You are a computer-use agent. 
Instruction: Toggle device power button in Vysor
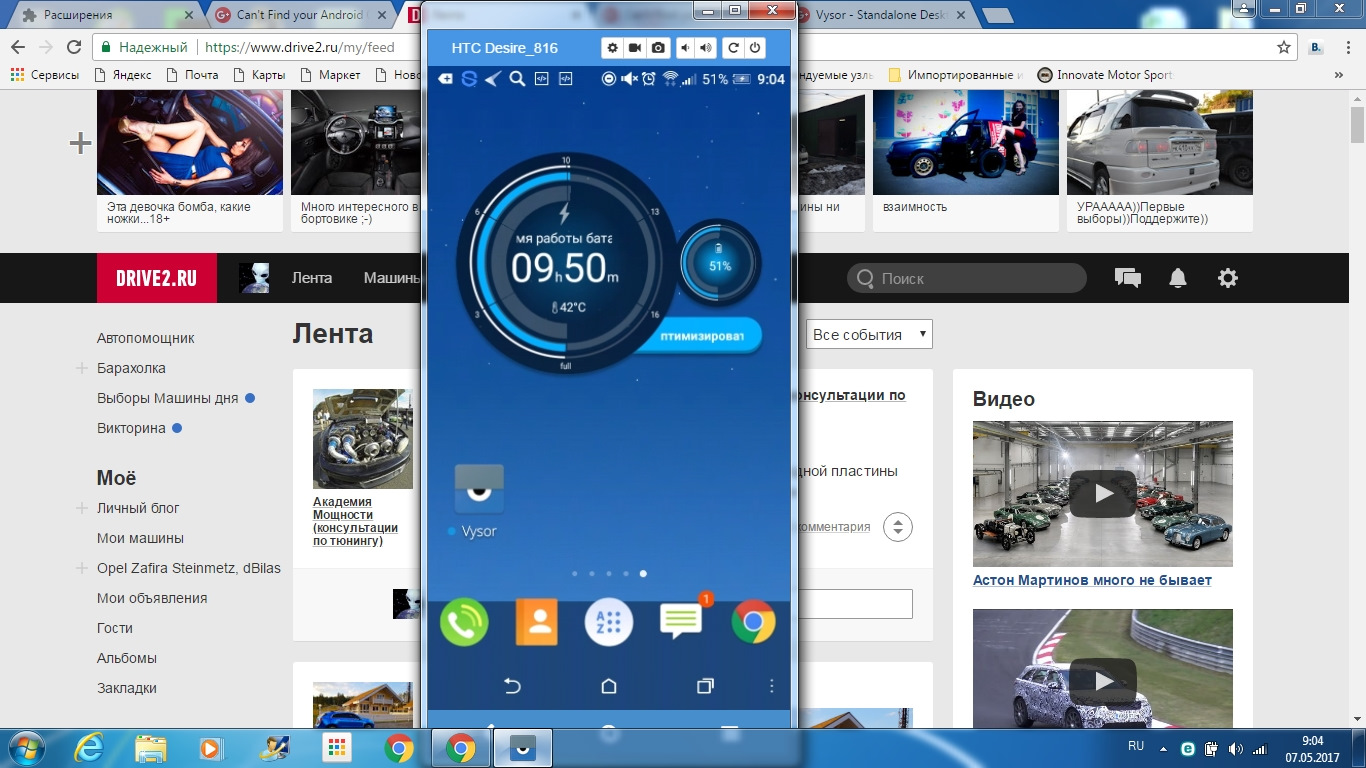tap(755, 48)
